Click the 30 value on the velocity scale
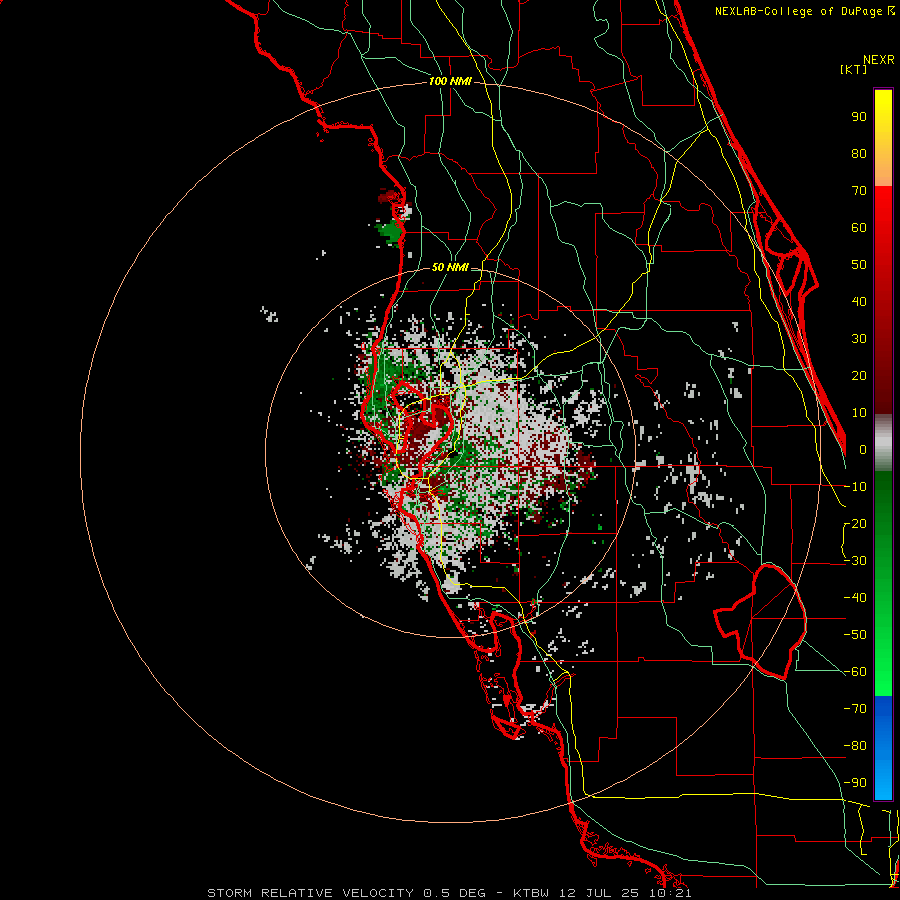900x900 pixels. [x=859, y=339]
